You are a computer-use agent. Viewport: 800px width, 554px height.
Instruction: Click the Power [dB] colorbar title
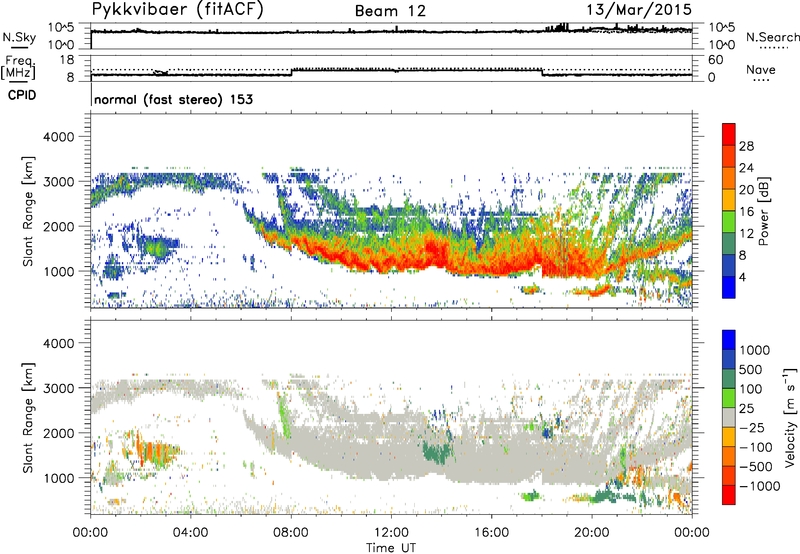point(763,211)
